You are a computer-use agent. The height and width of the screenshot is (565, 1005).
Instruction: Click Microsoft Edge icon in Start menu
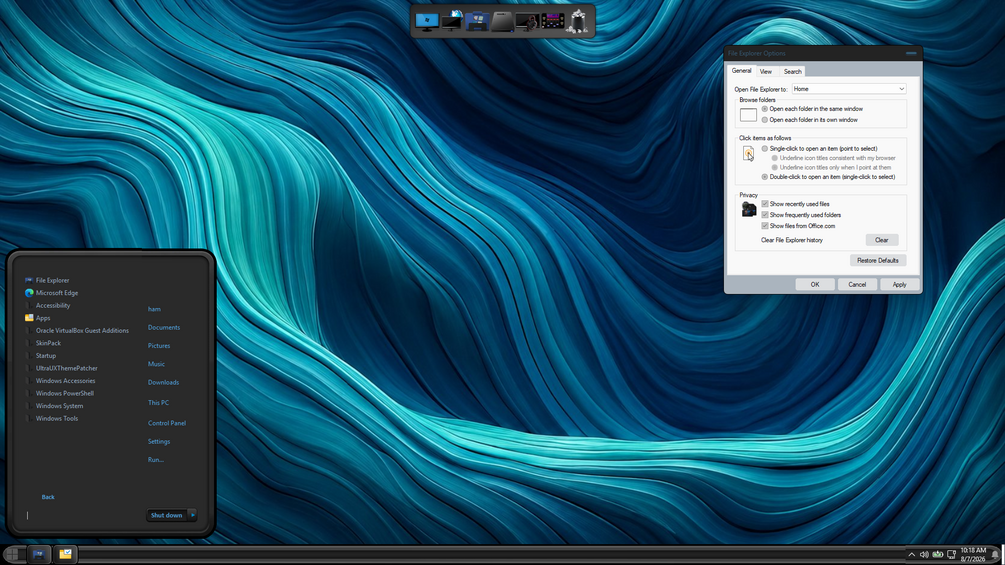point(29,293)
